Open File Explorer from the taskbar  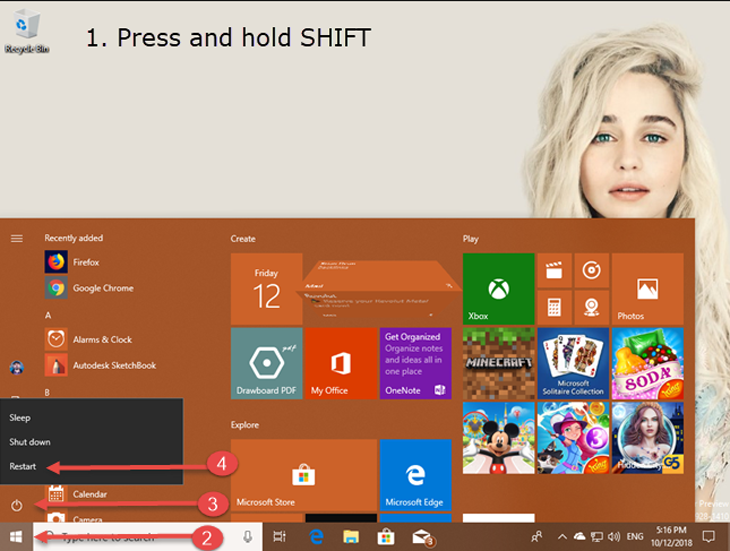[x=351, y=537]
